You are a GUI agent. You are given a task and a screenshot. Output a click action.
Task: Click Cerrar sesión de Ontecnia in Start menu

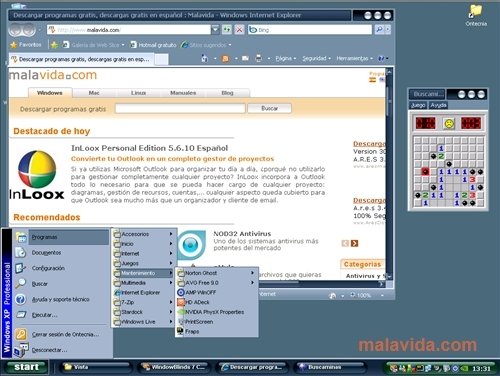(x=61, y=334)
